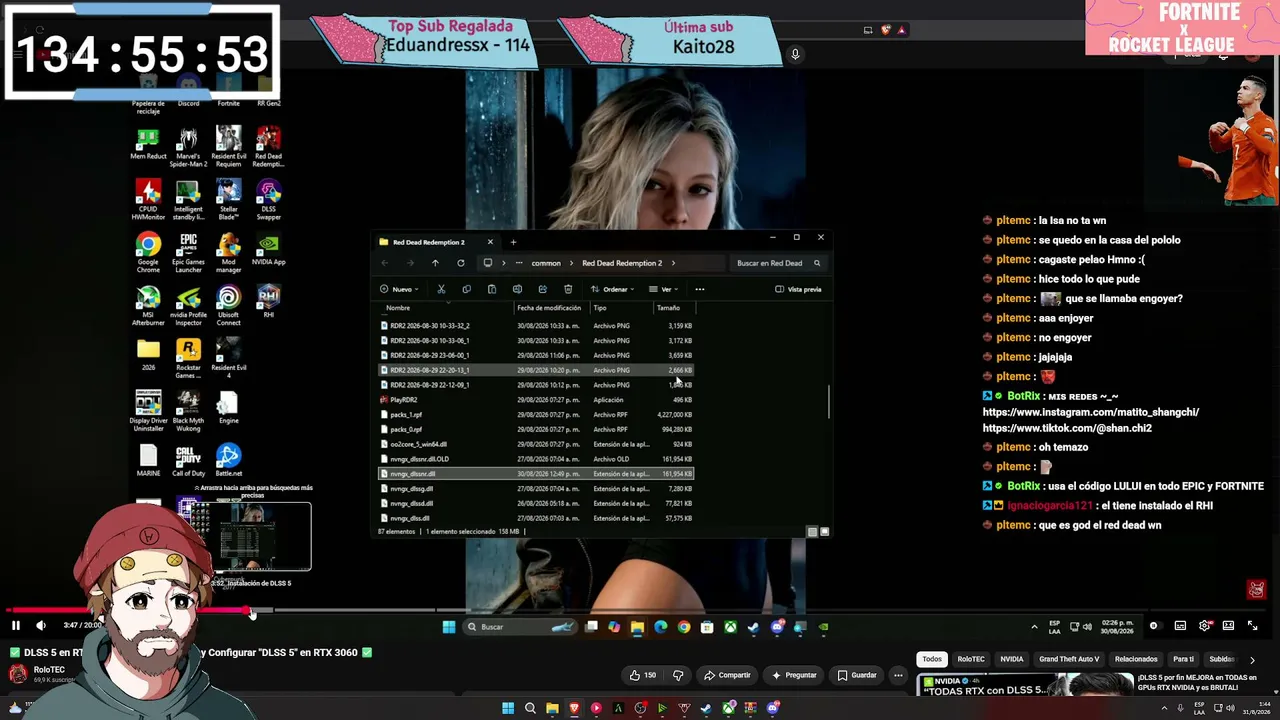Click the Preguntar button
This screenshot has height=720, width=1280.
pos(794,675)
